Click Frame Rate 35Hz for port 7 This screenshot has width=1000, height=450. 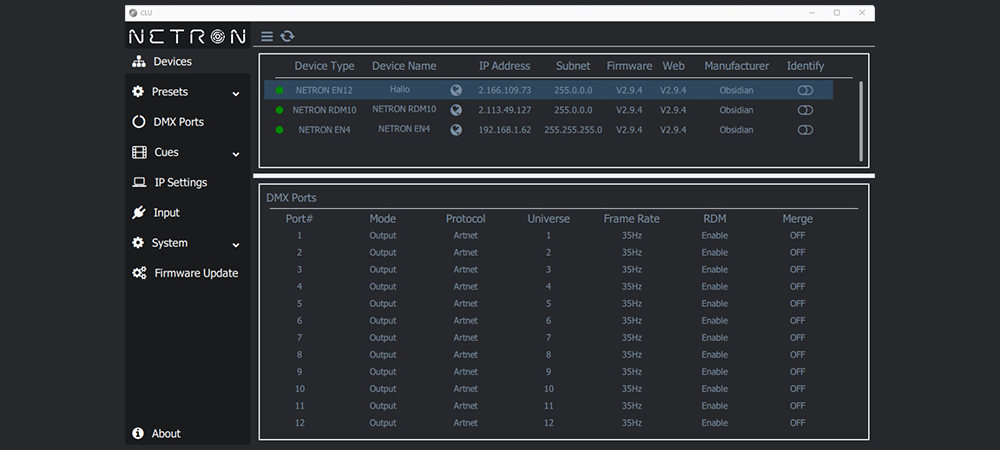[x=631, y=338]
